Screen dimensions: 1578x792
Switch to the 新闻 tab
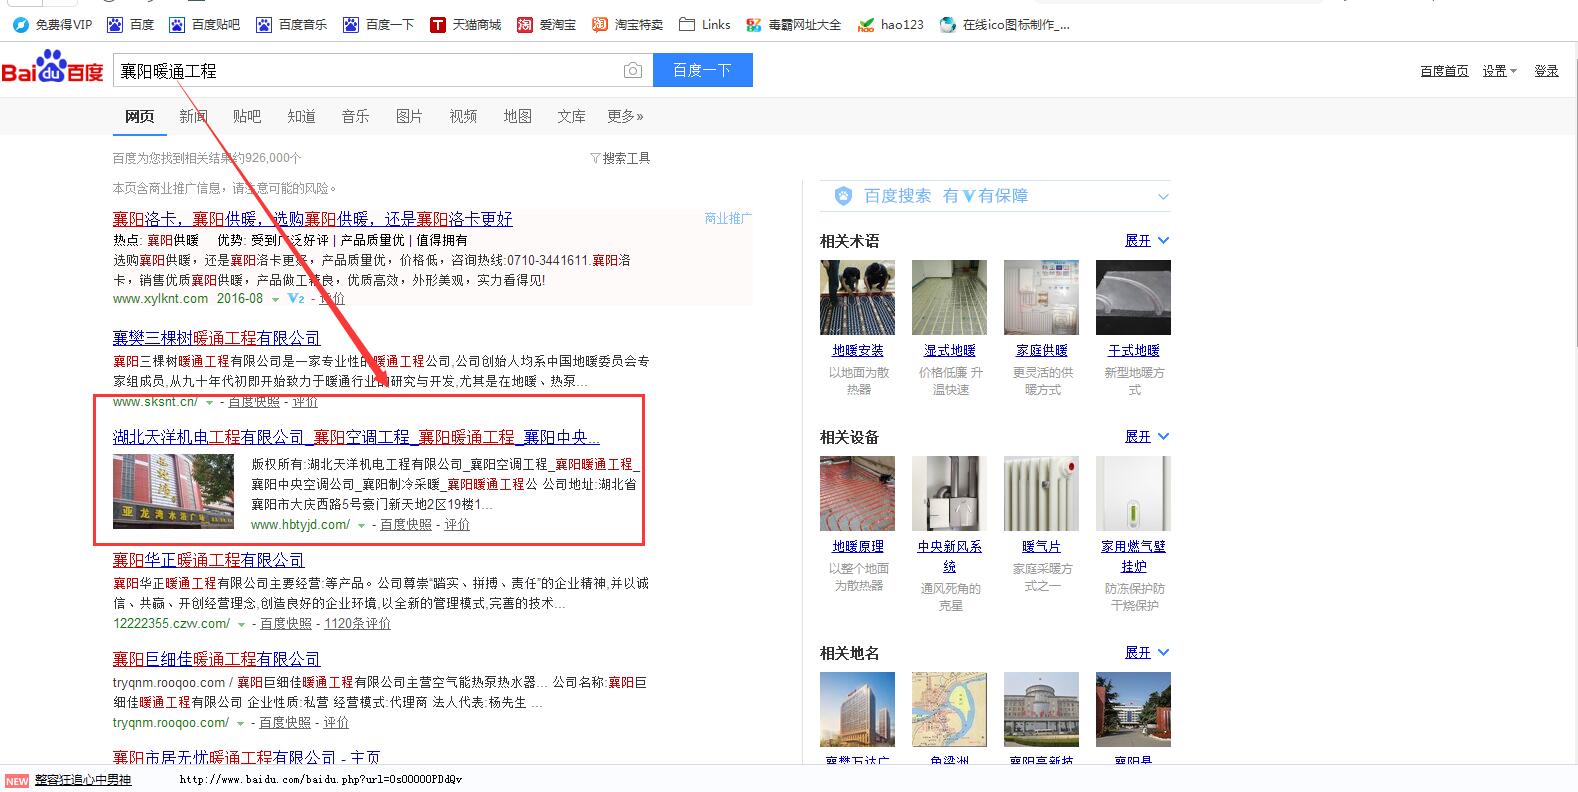(x=193, y=116)
